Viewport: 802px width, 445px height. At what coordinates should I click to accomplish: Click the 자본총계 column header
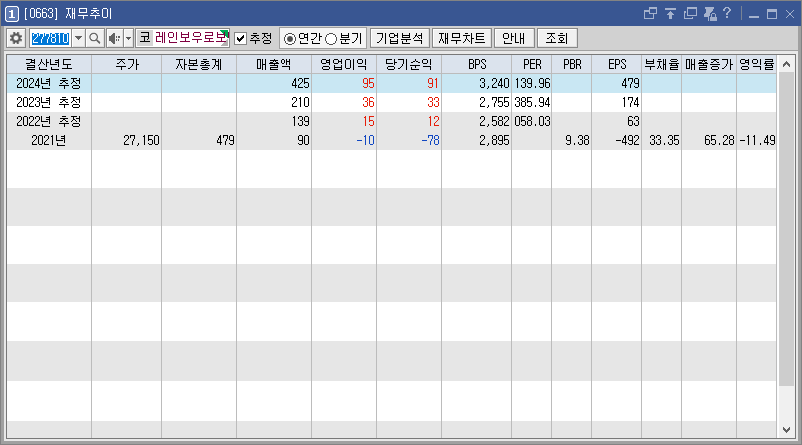tap(199, 64)
